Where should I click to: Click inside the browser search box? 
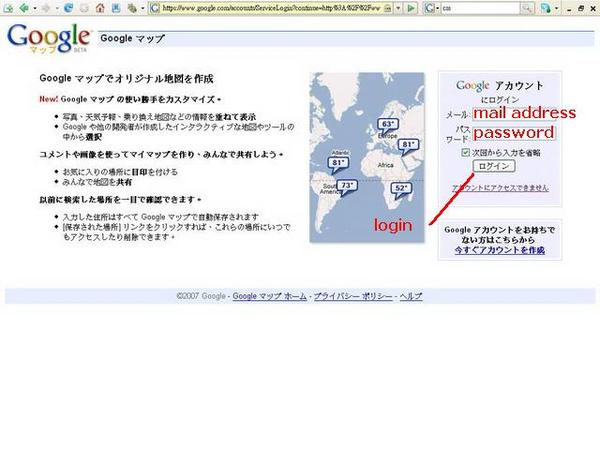pyautogui.click(x=480, y=8)
